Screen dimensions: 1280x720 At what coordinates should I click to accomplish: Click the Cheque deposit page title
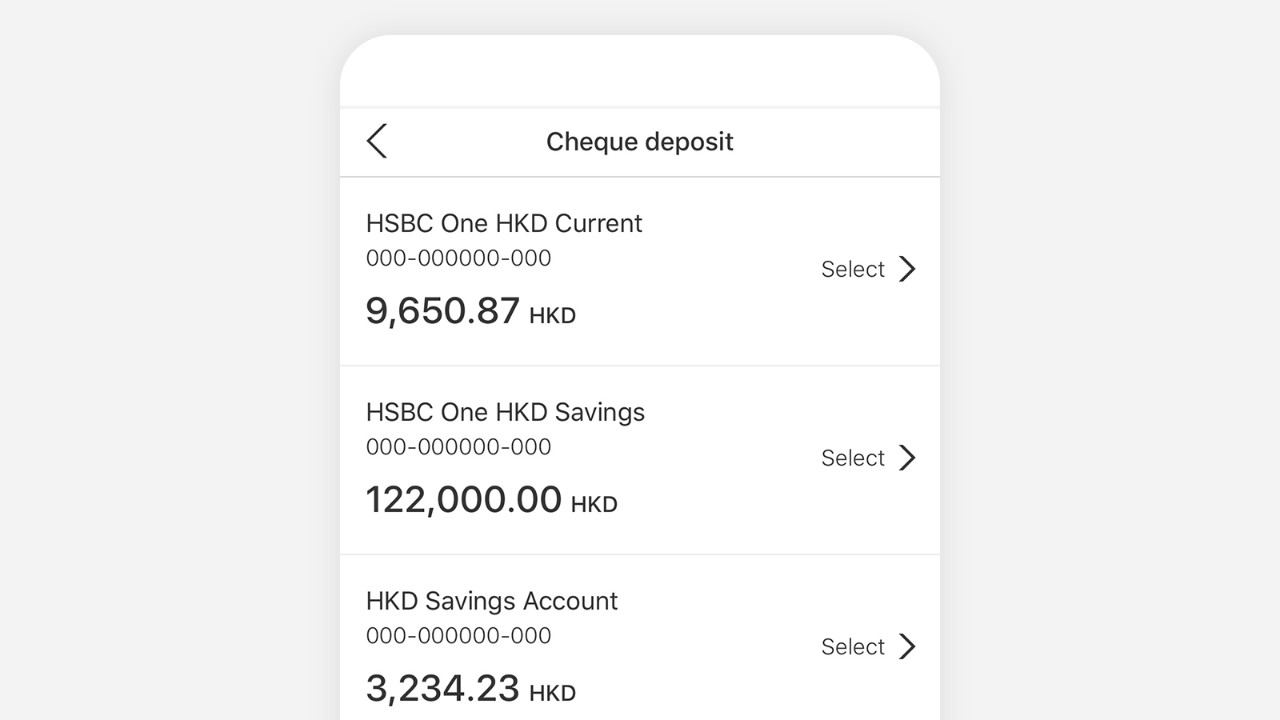(x=640, y=142)
